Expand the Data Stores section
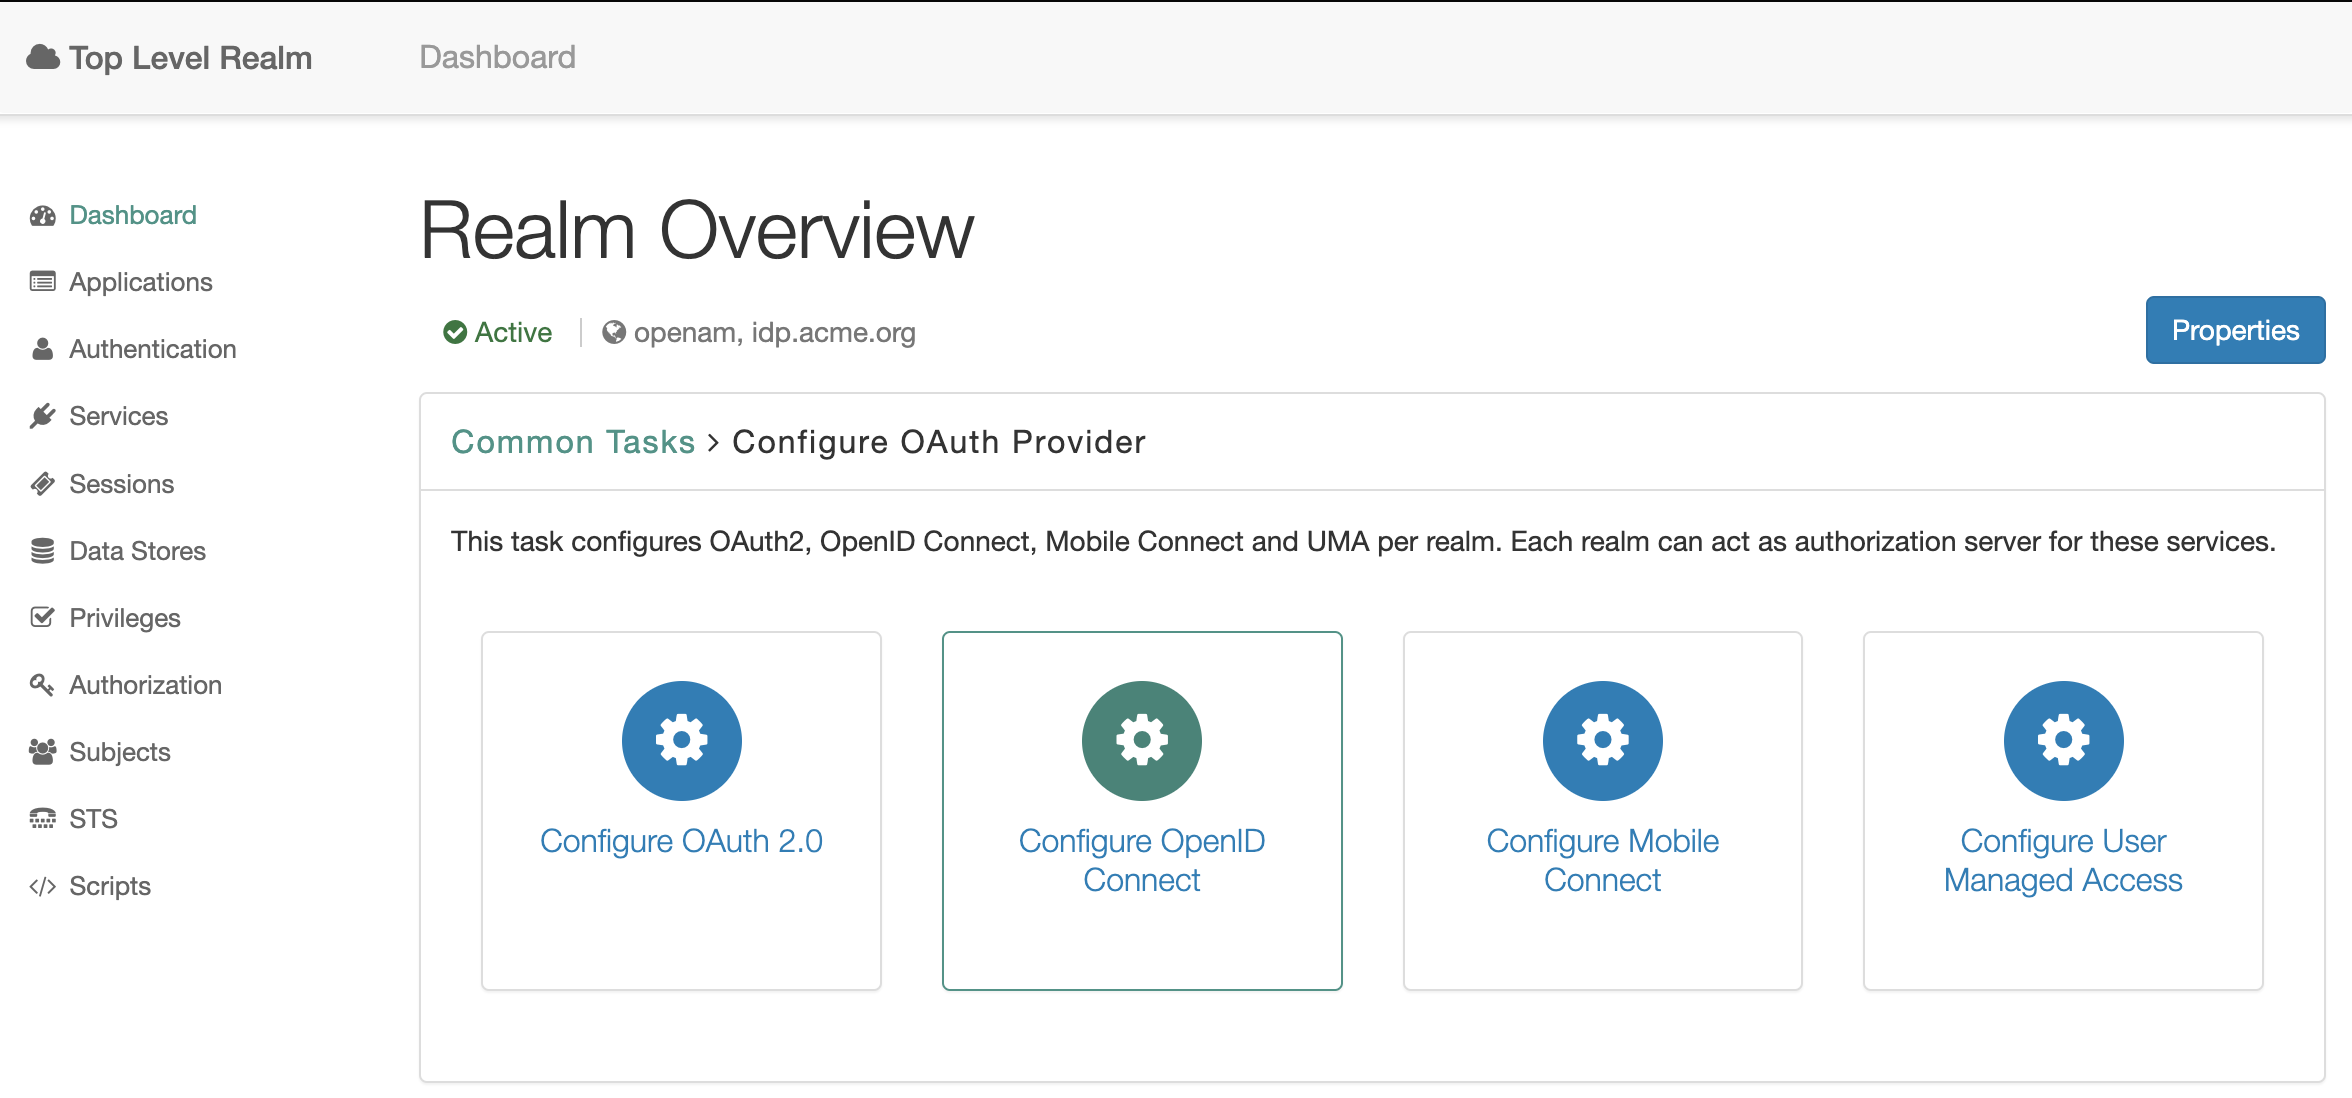The height and width of the screenshot is (1098, 2352). point(135,550)
